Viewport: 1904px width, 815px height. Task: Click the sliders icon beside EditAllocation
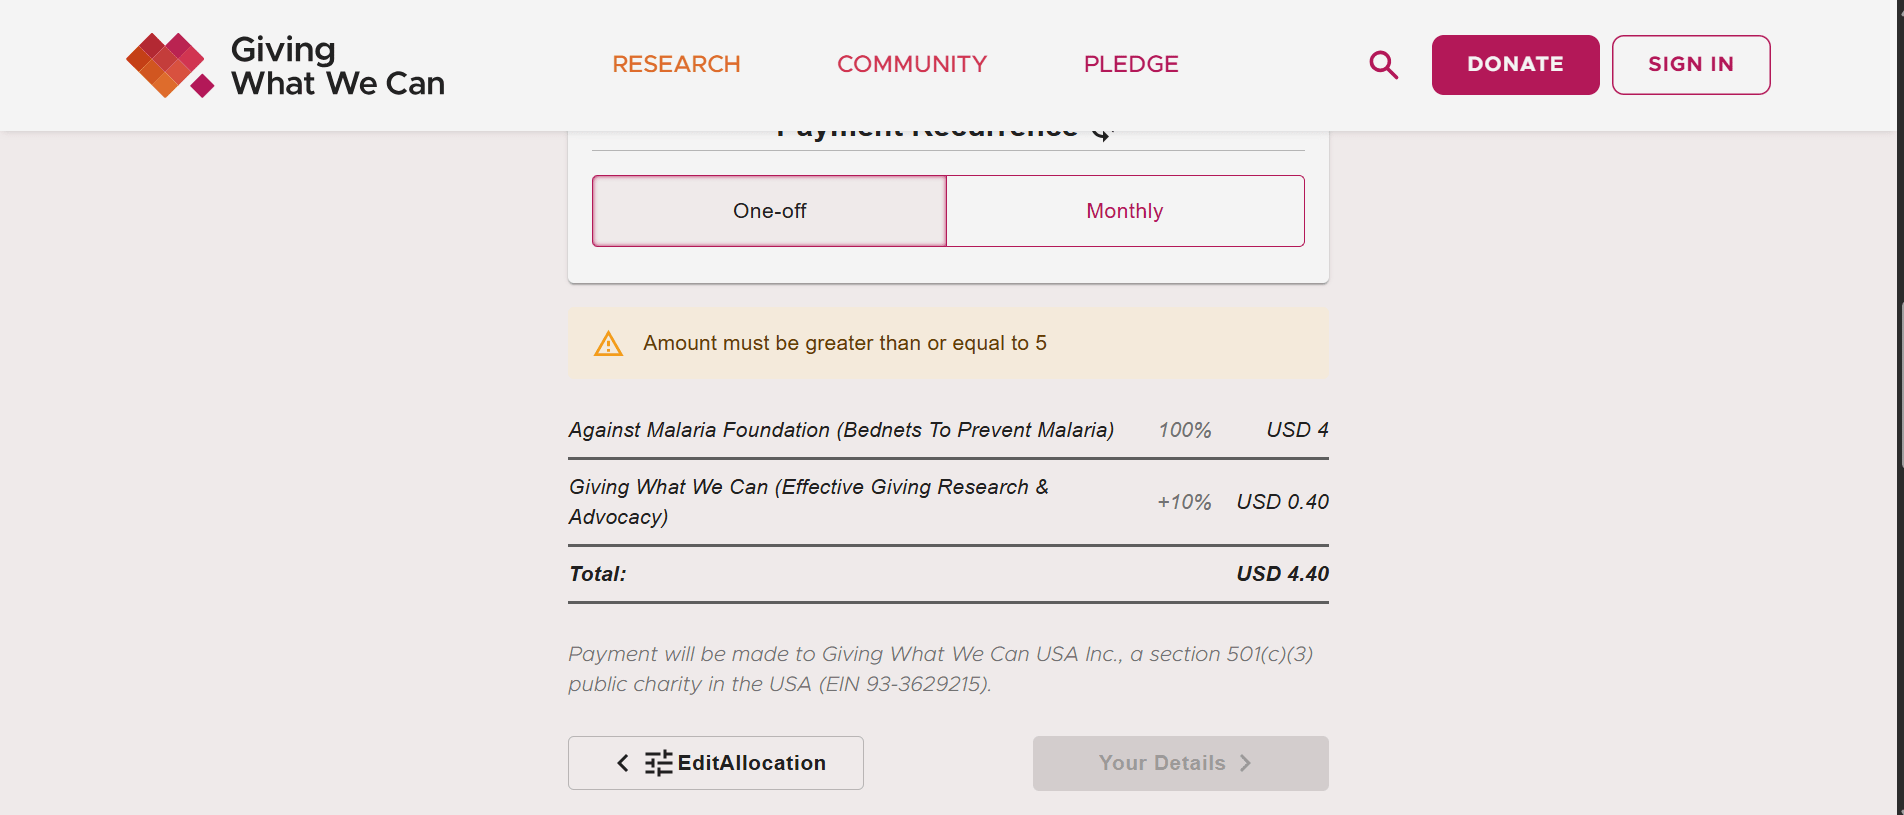point(658,764)
